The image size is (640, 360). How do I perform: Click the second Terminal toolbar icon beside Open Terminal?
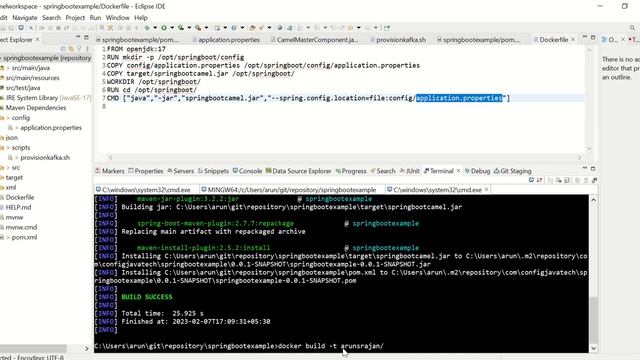pos(539,180)
